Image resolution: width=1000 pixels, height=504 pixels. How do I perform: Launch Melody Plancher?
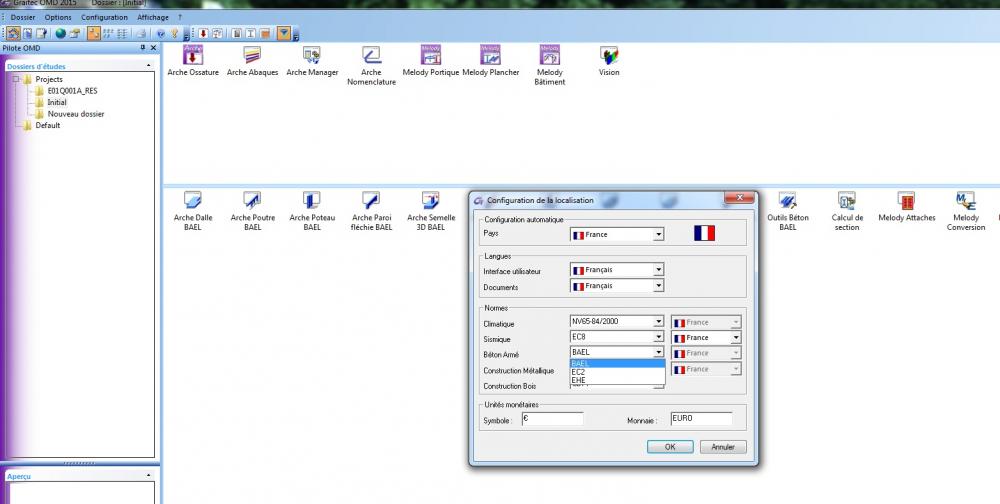point(490,61)
